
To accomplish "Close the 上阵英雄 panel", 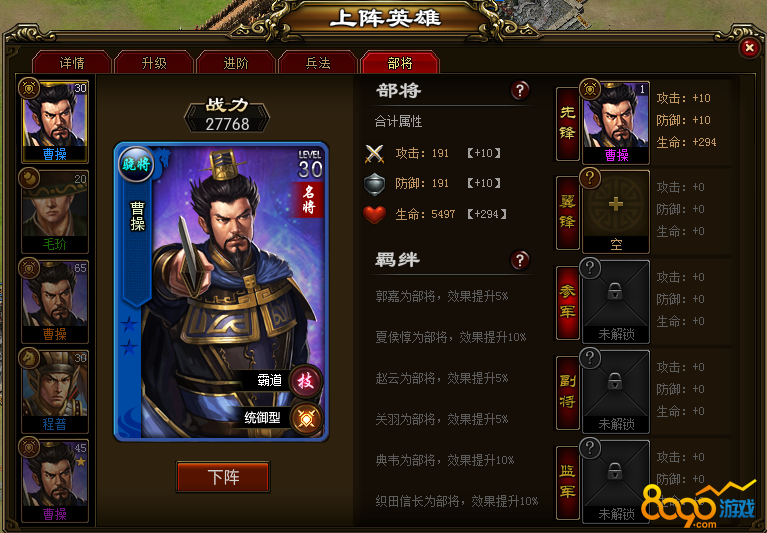I will [749, 48].
